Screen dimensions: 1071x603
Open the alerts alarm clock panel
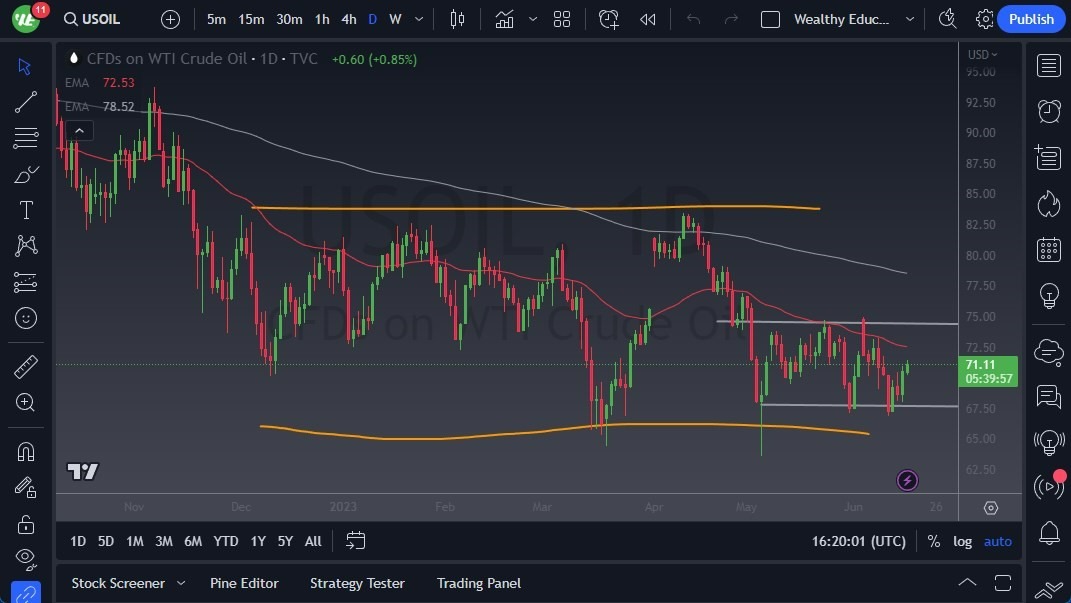1049,111
